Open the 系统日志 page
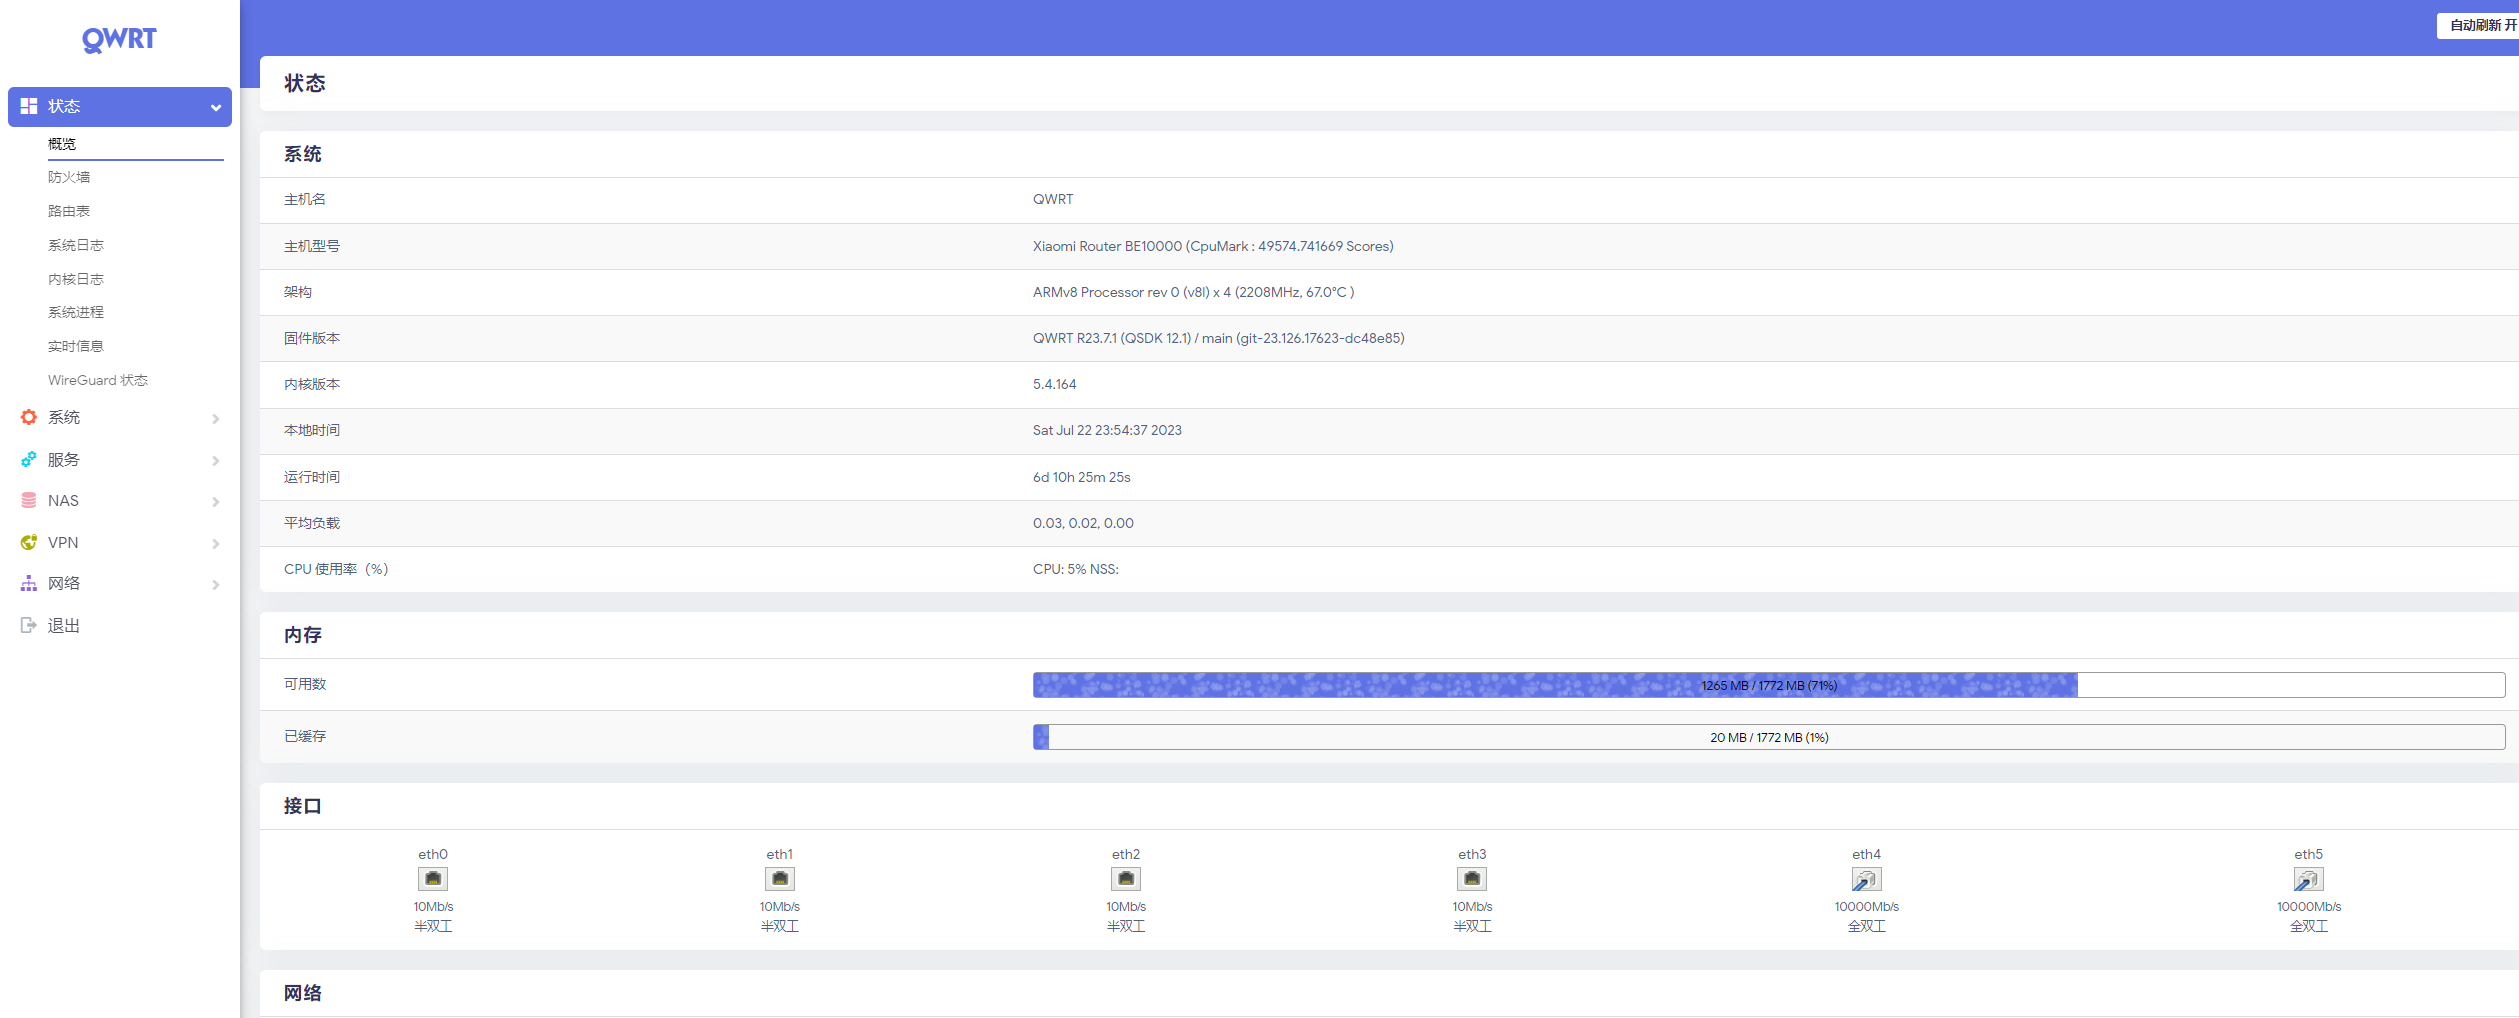 coord(76,245)
